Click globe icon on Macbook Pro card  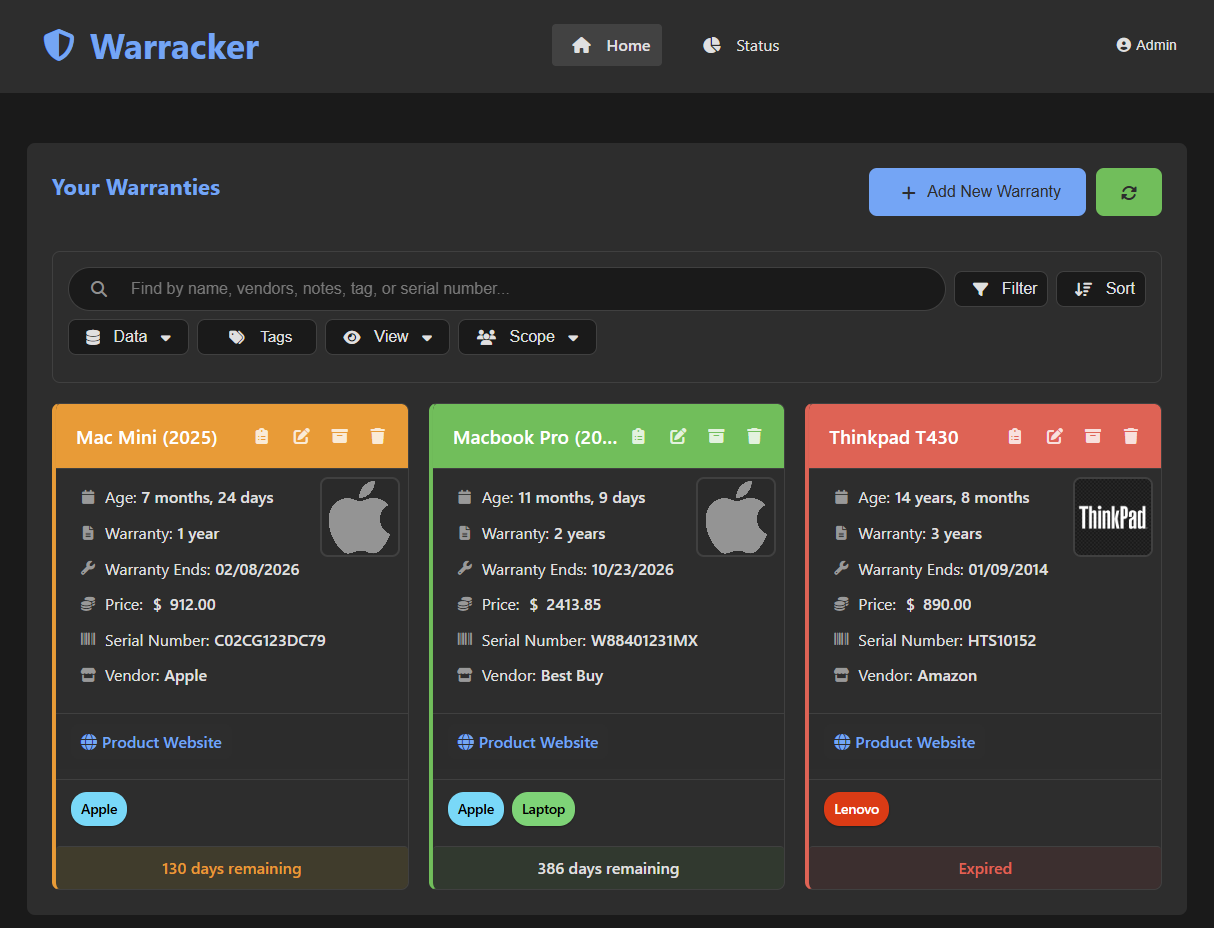466,742
